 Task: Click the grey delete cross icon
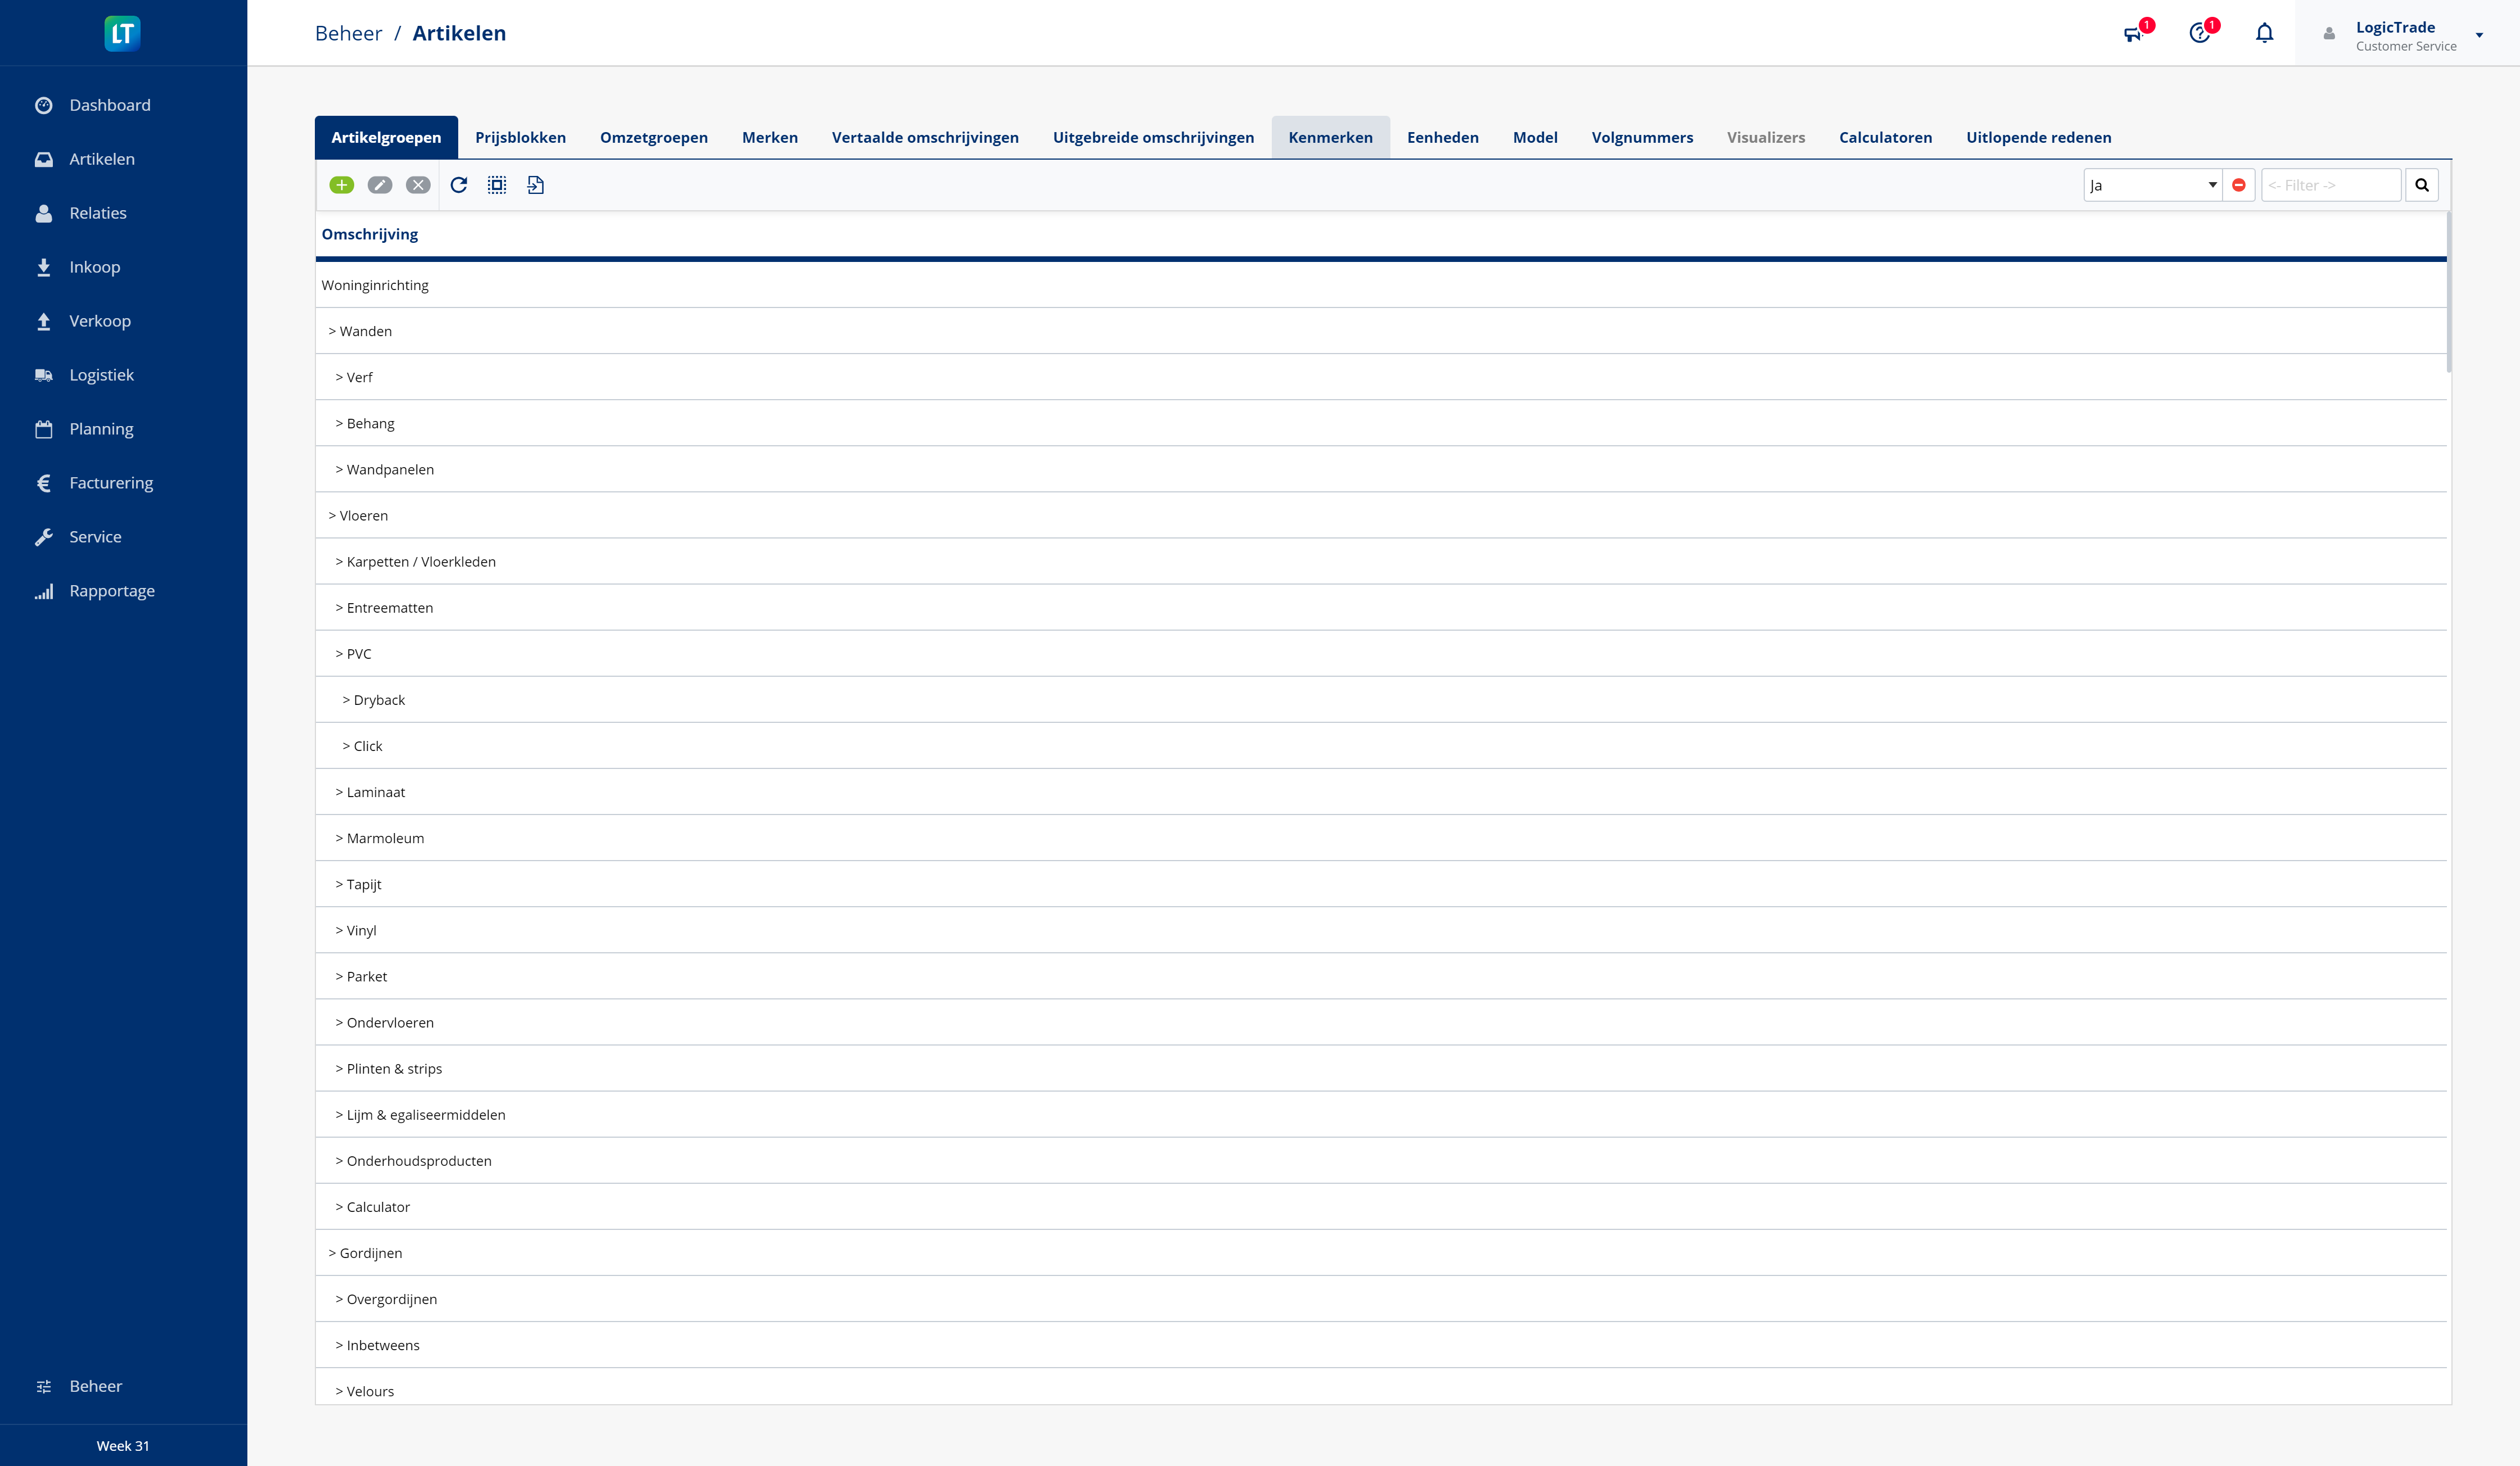click(419, 185)
